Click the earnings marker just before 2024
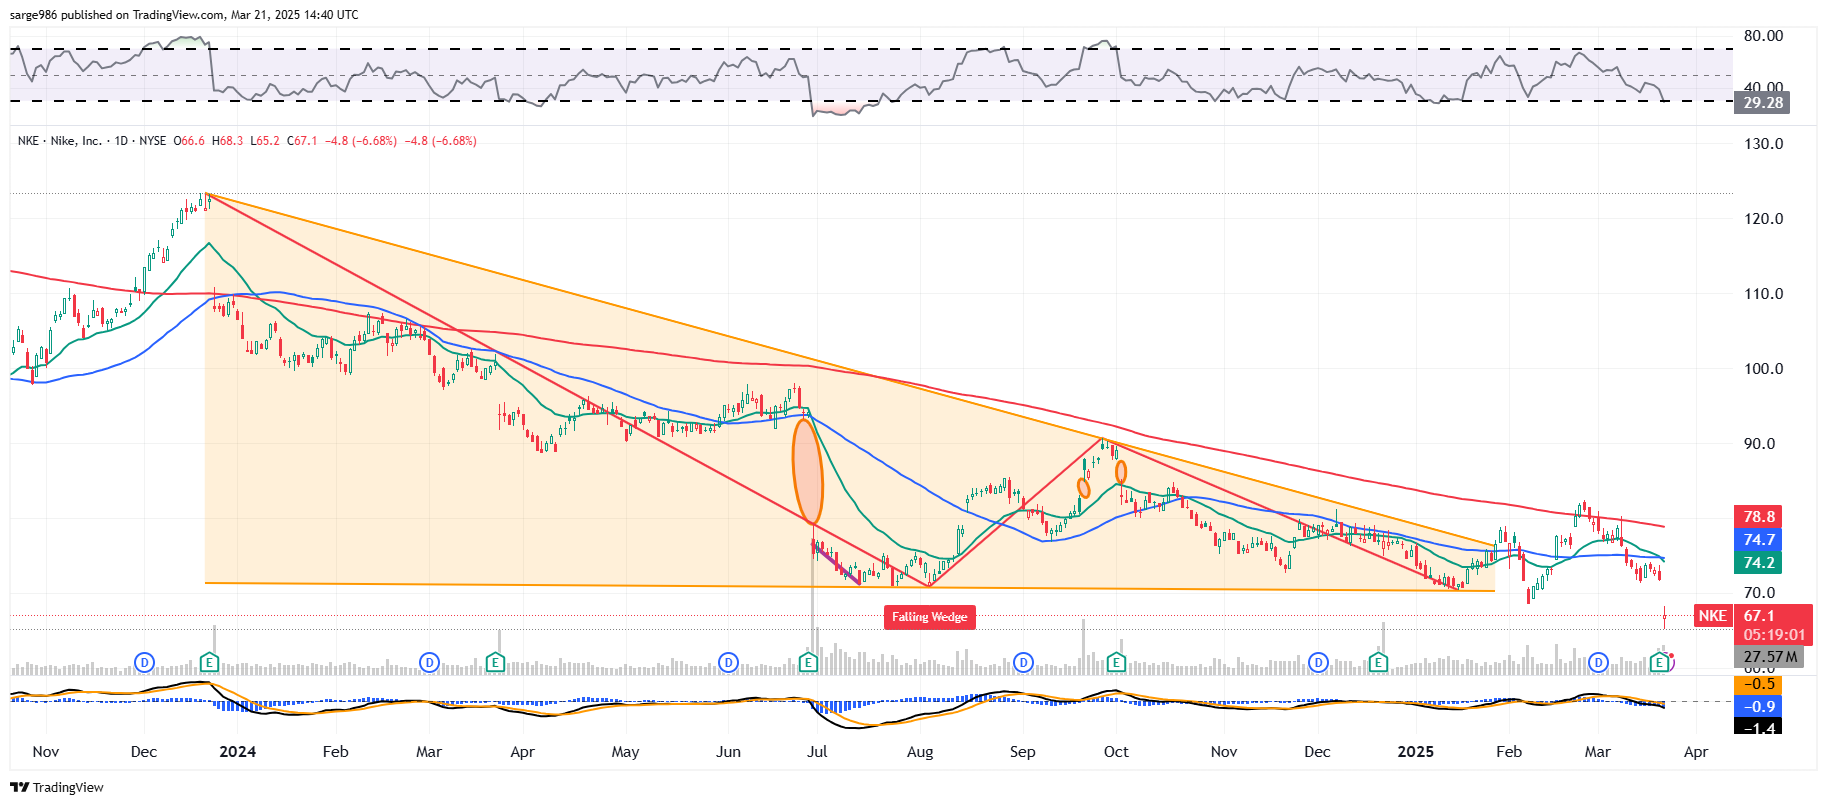Screen dimensions: 1827x805 click(x=209, y=662)
